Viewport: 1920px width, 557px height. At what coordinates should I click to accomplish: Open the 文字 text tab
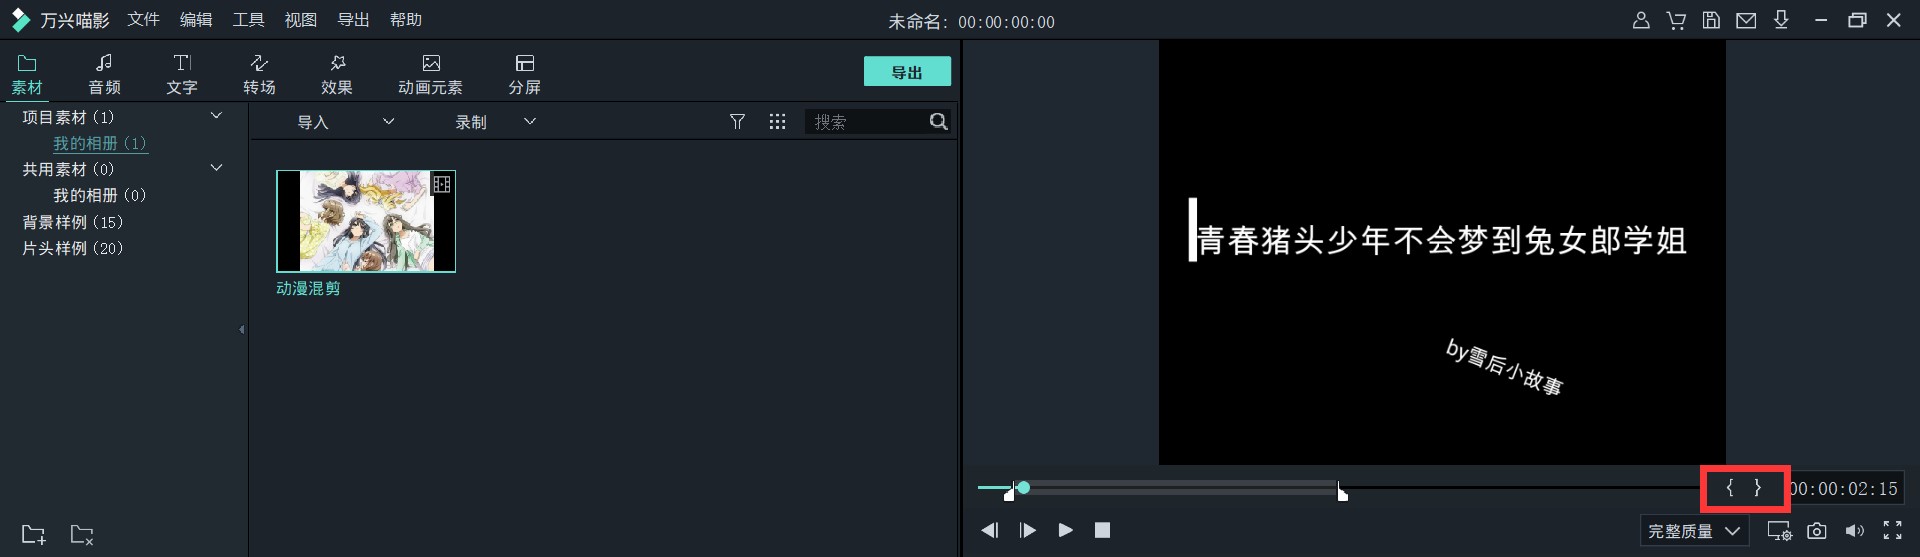point(182,75)
